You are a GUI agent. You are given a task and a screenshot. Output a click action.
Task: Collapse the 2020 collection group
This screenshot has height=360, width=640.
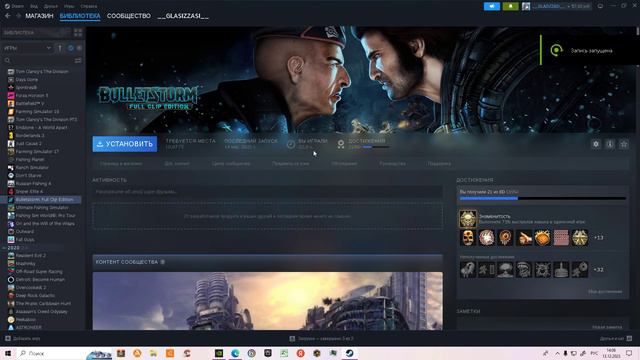(4, 248)
